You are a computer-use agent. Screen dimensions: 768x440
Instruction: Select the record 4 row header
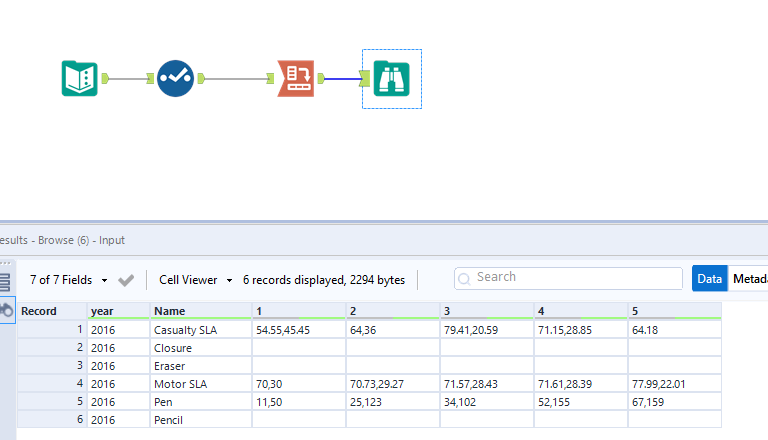pos(52,384)
